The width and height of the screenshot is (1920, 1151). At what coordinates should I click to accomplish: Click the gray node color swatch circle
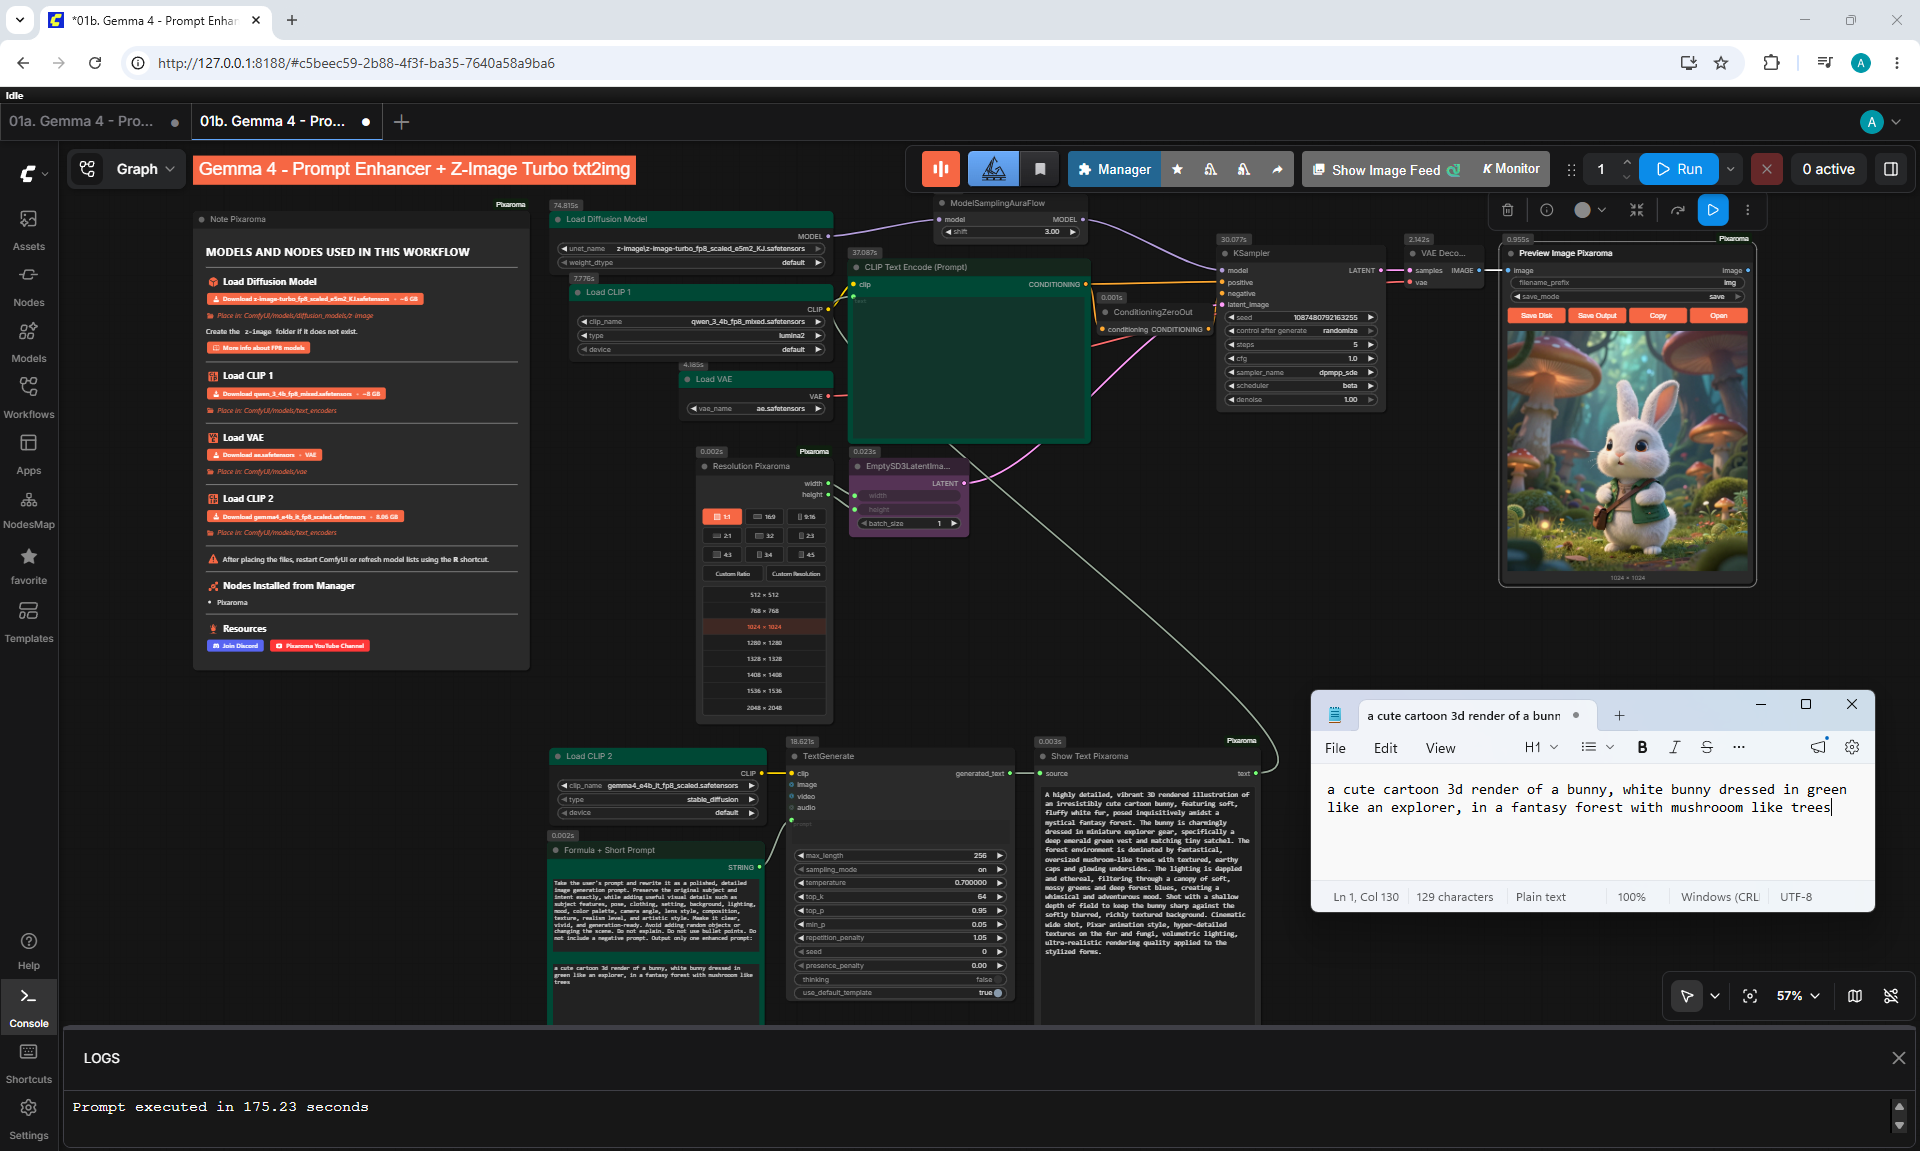click(x=1582, y=210)
